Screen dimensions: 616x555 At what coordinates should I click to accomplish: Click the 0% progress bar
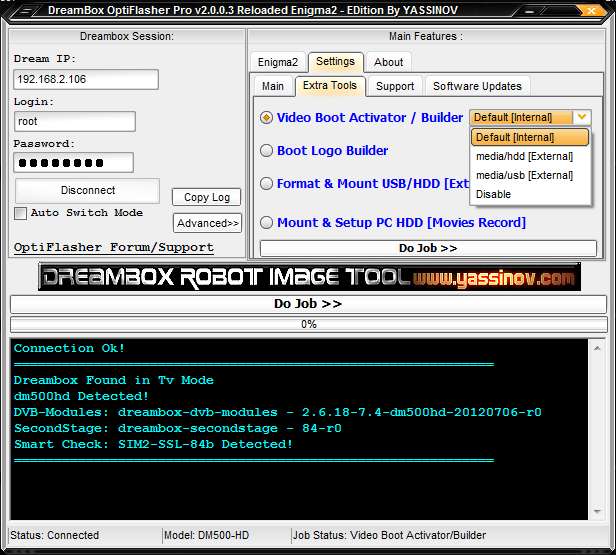pos(309,324)
